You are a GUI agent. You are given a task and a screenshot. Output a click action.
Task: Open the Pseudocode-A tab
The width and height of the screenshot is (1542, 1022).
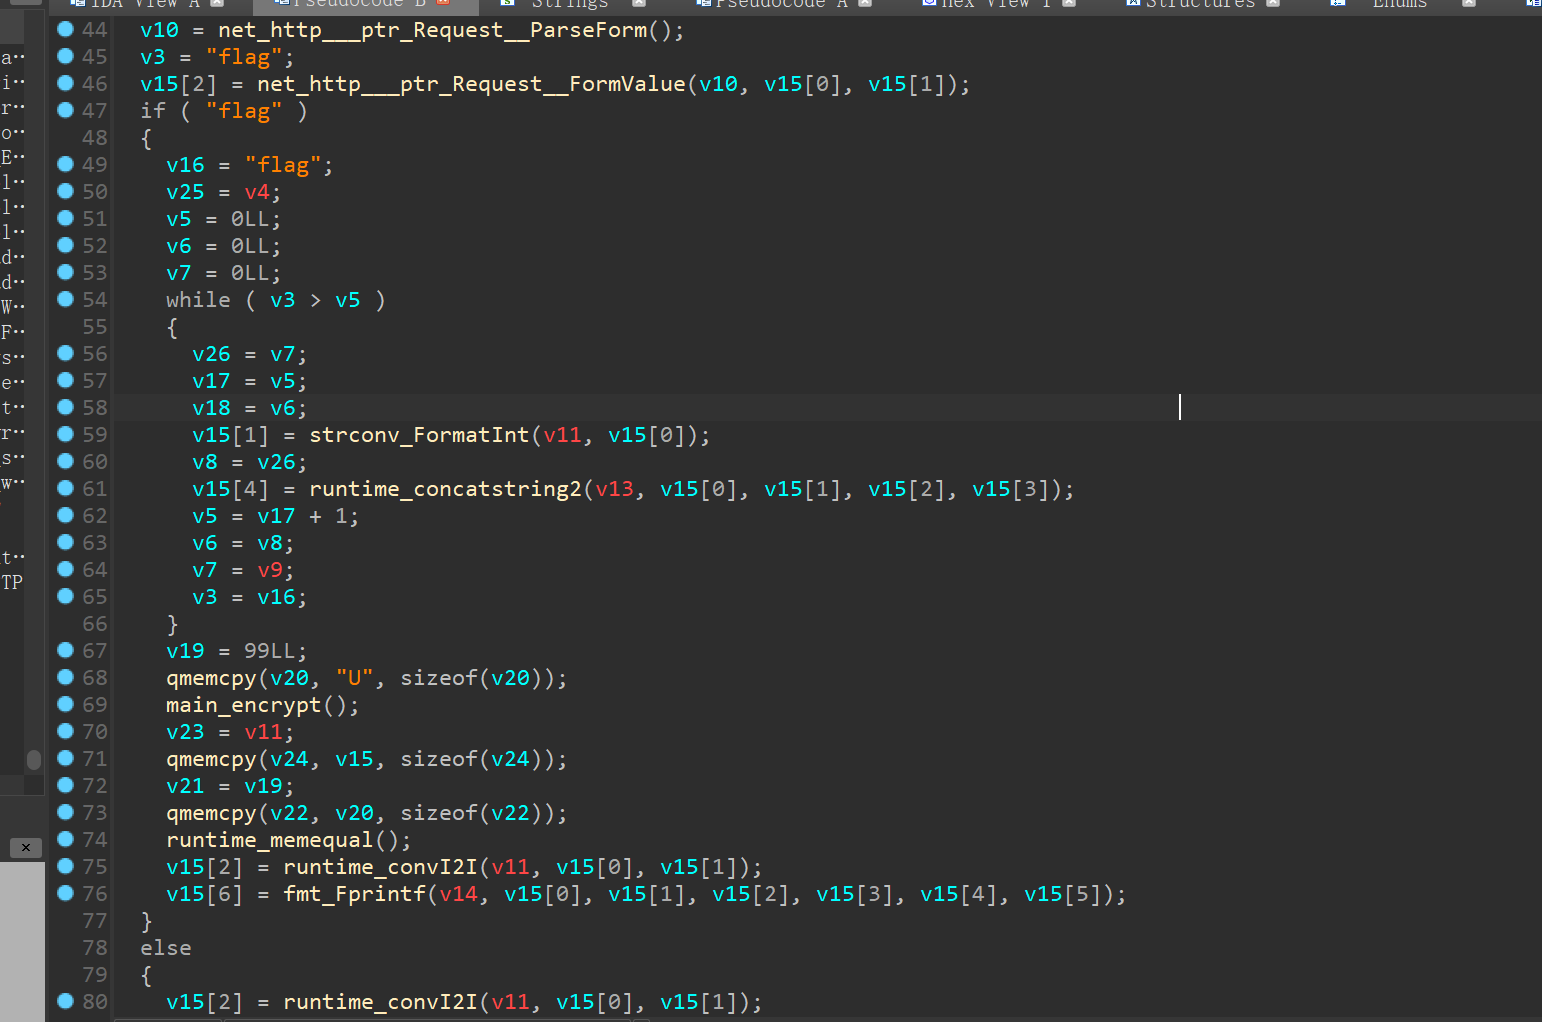point(780,4)
